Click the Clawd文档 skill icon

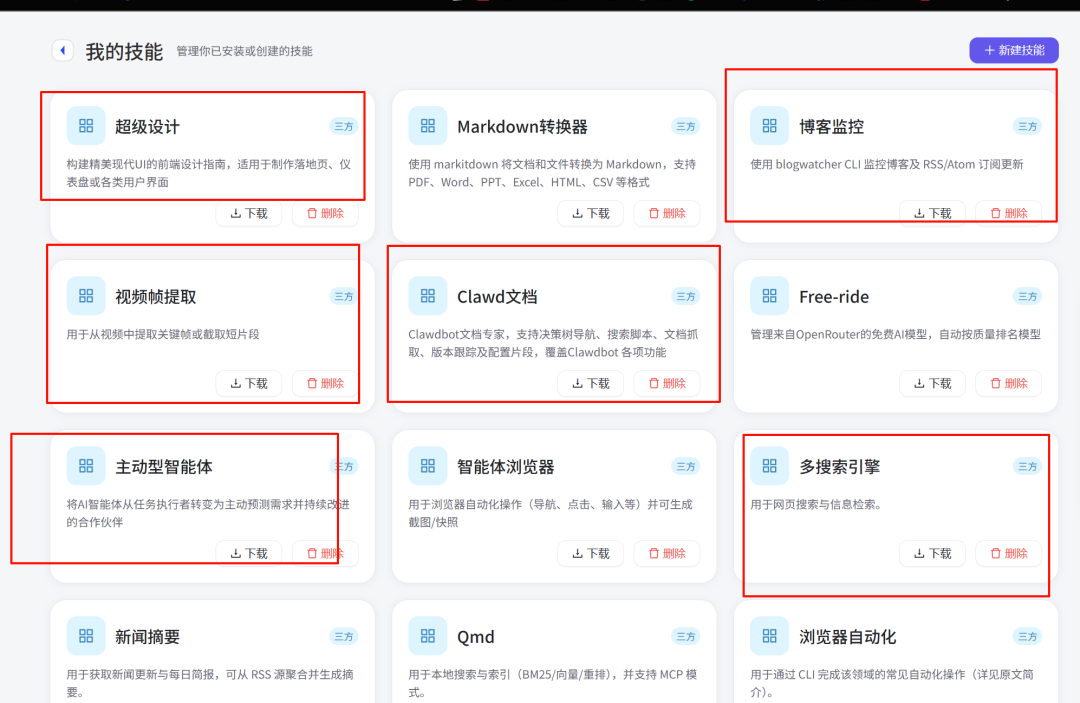pos(428,295)
